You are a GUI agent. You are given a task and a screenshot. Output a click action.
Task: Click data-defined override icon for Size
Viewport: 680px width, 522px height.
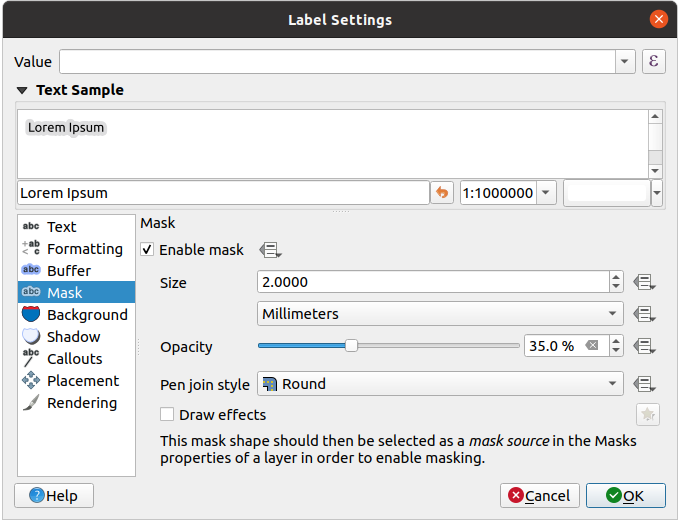click(644, 283)
